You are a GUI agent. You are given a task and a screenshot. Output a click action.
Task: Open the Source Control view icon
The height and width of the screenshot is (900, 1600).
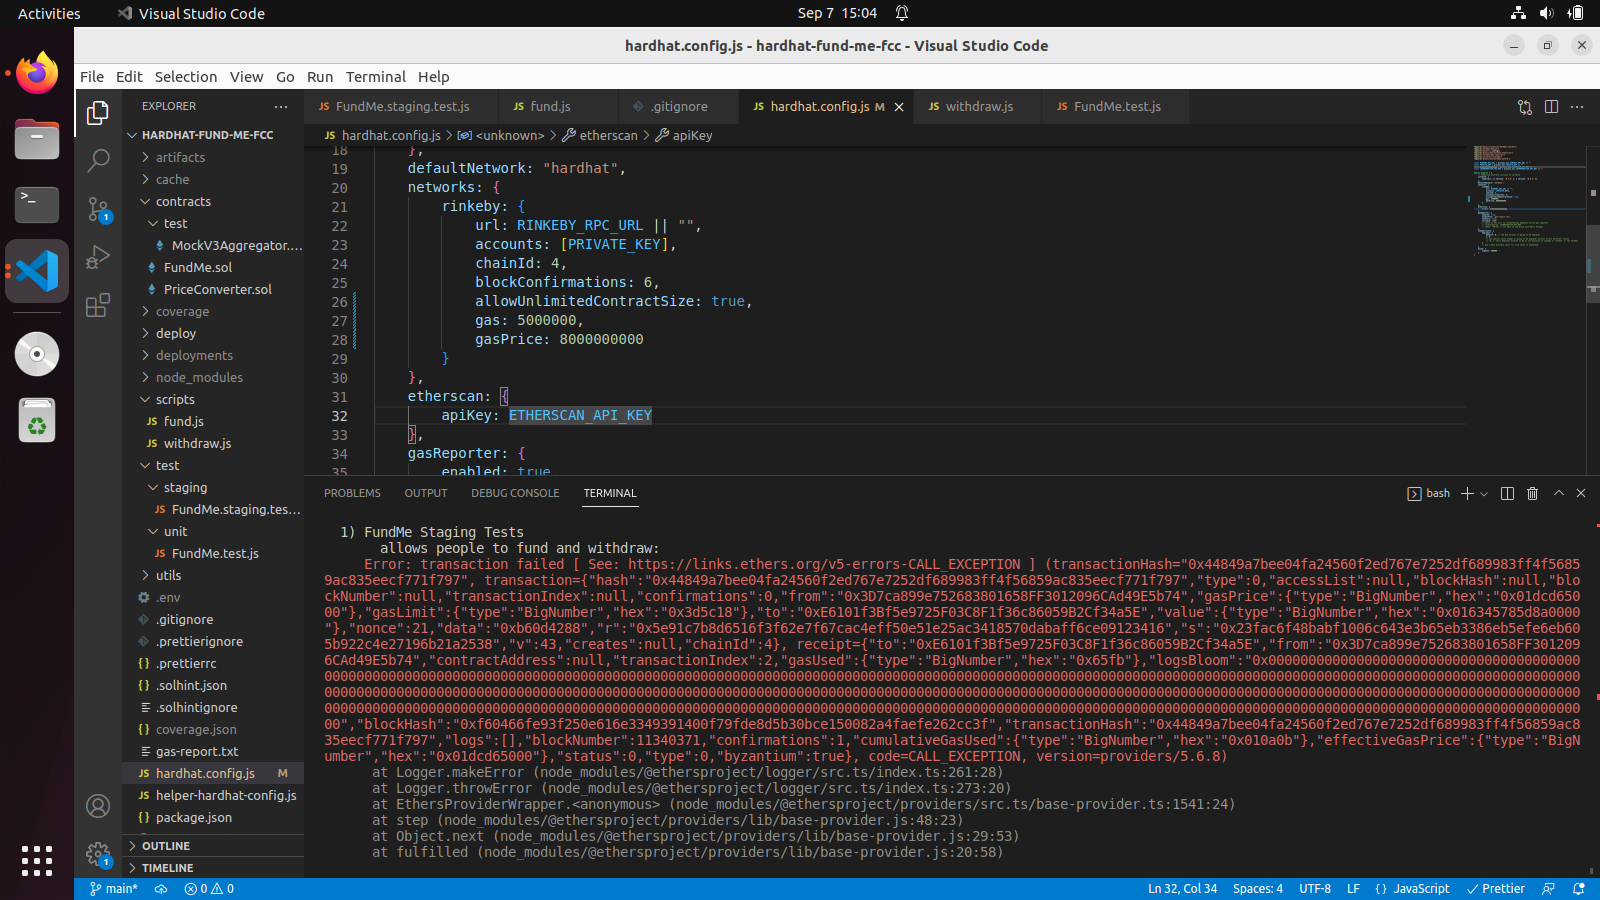click(98, 209)
